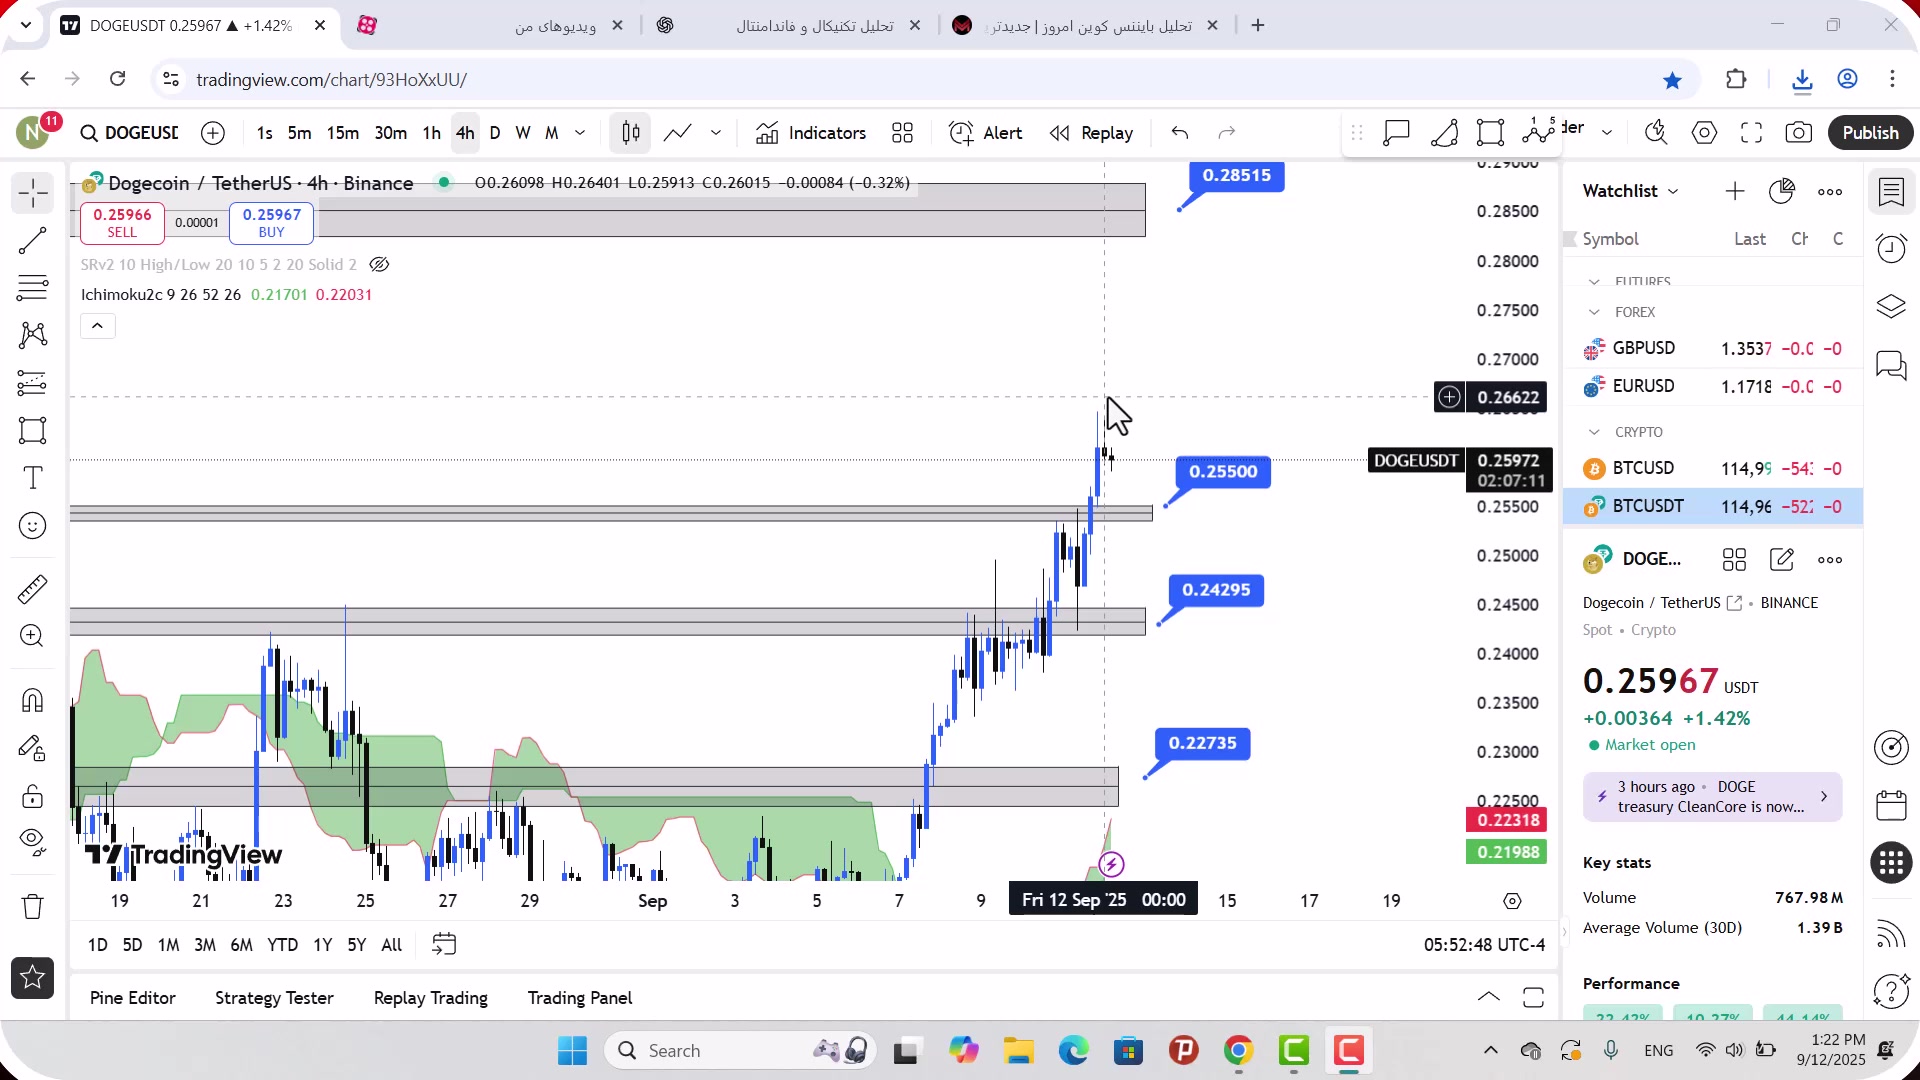
Task: Set date range to 1M
Action: coord(168,945)
